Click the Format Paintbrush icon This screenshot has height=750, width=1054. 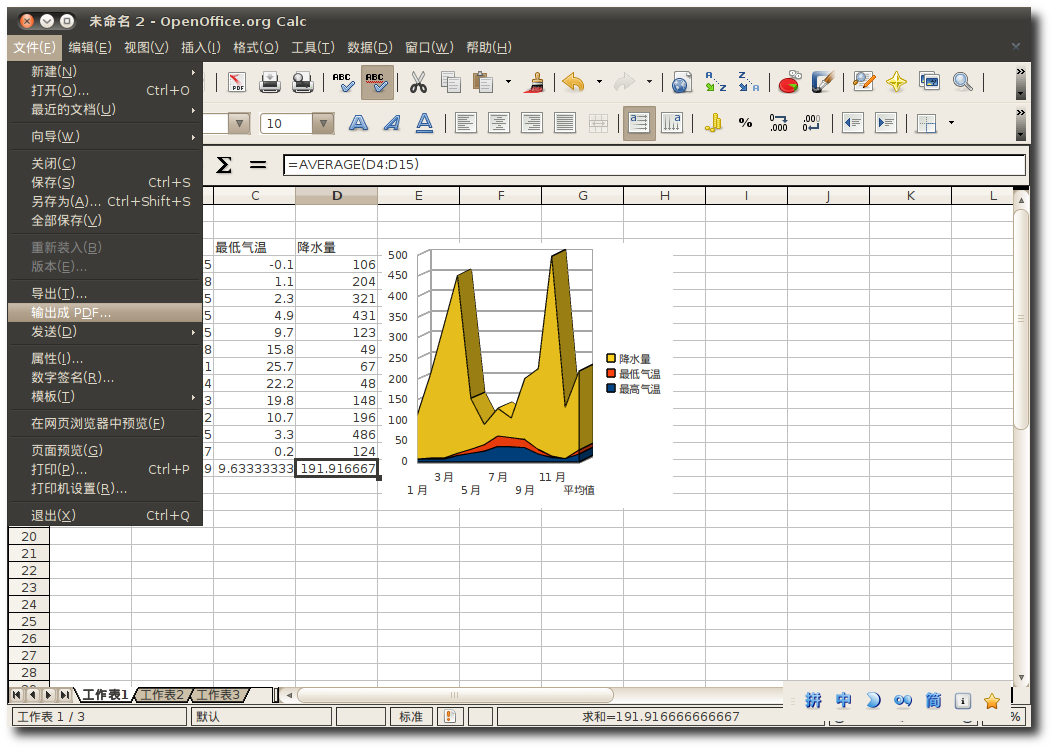coord(535,83)
